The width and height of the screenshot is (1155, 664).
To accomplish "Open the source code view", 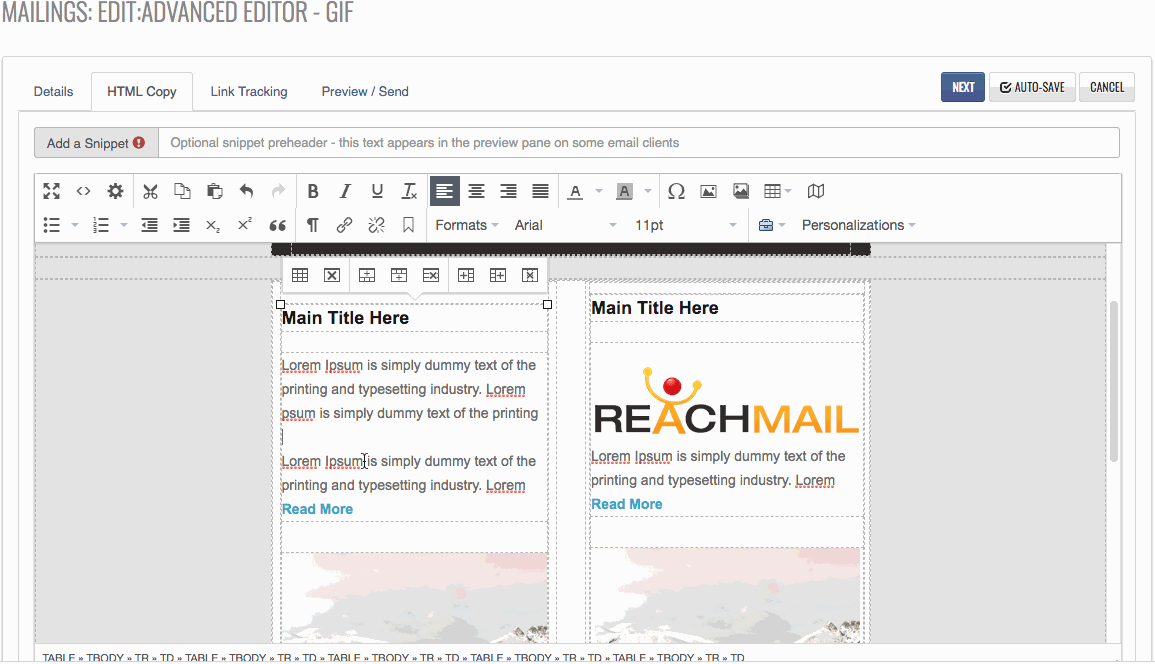I will coord(84,191).
